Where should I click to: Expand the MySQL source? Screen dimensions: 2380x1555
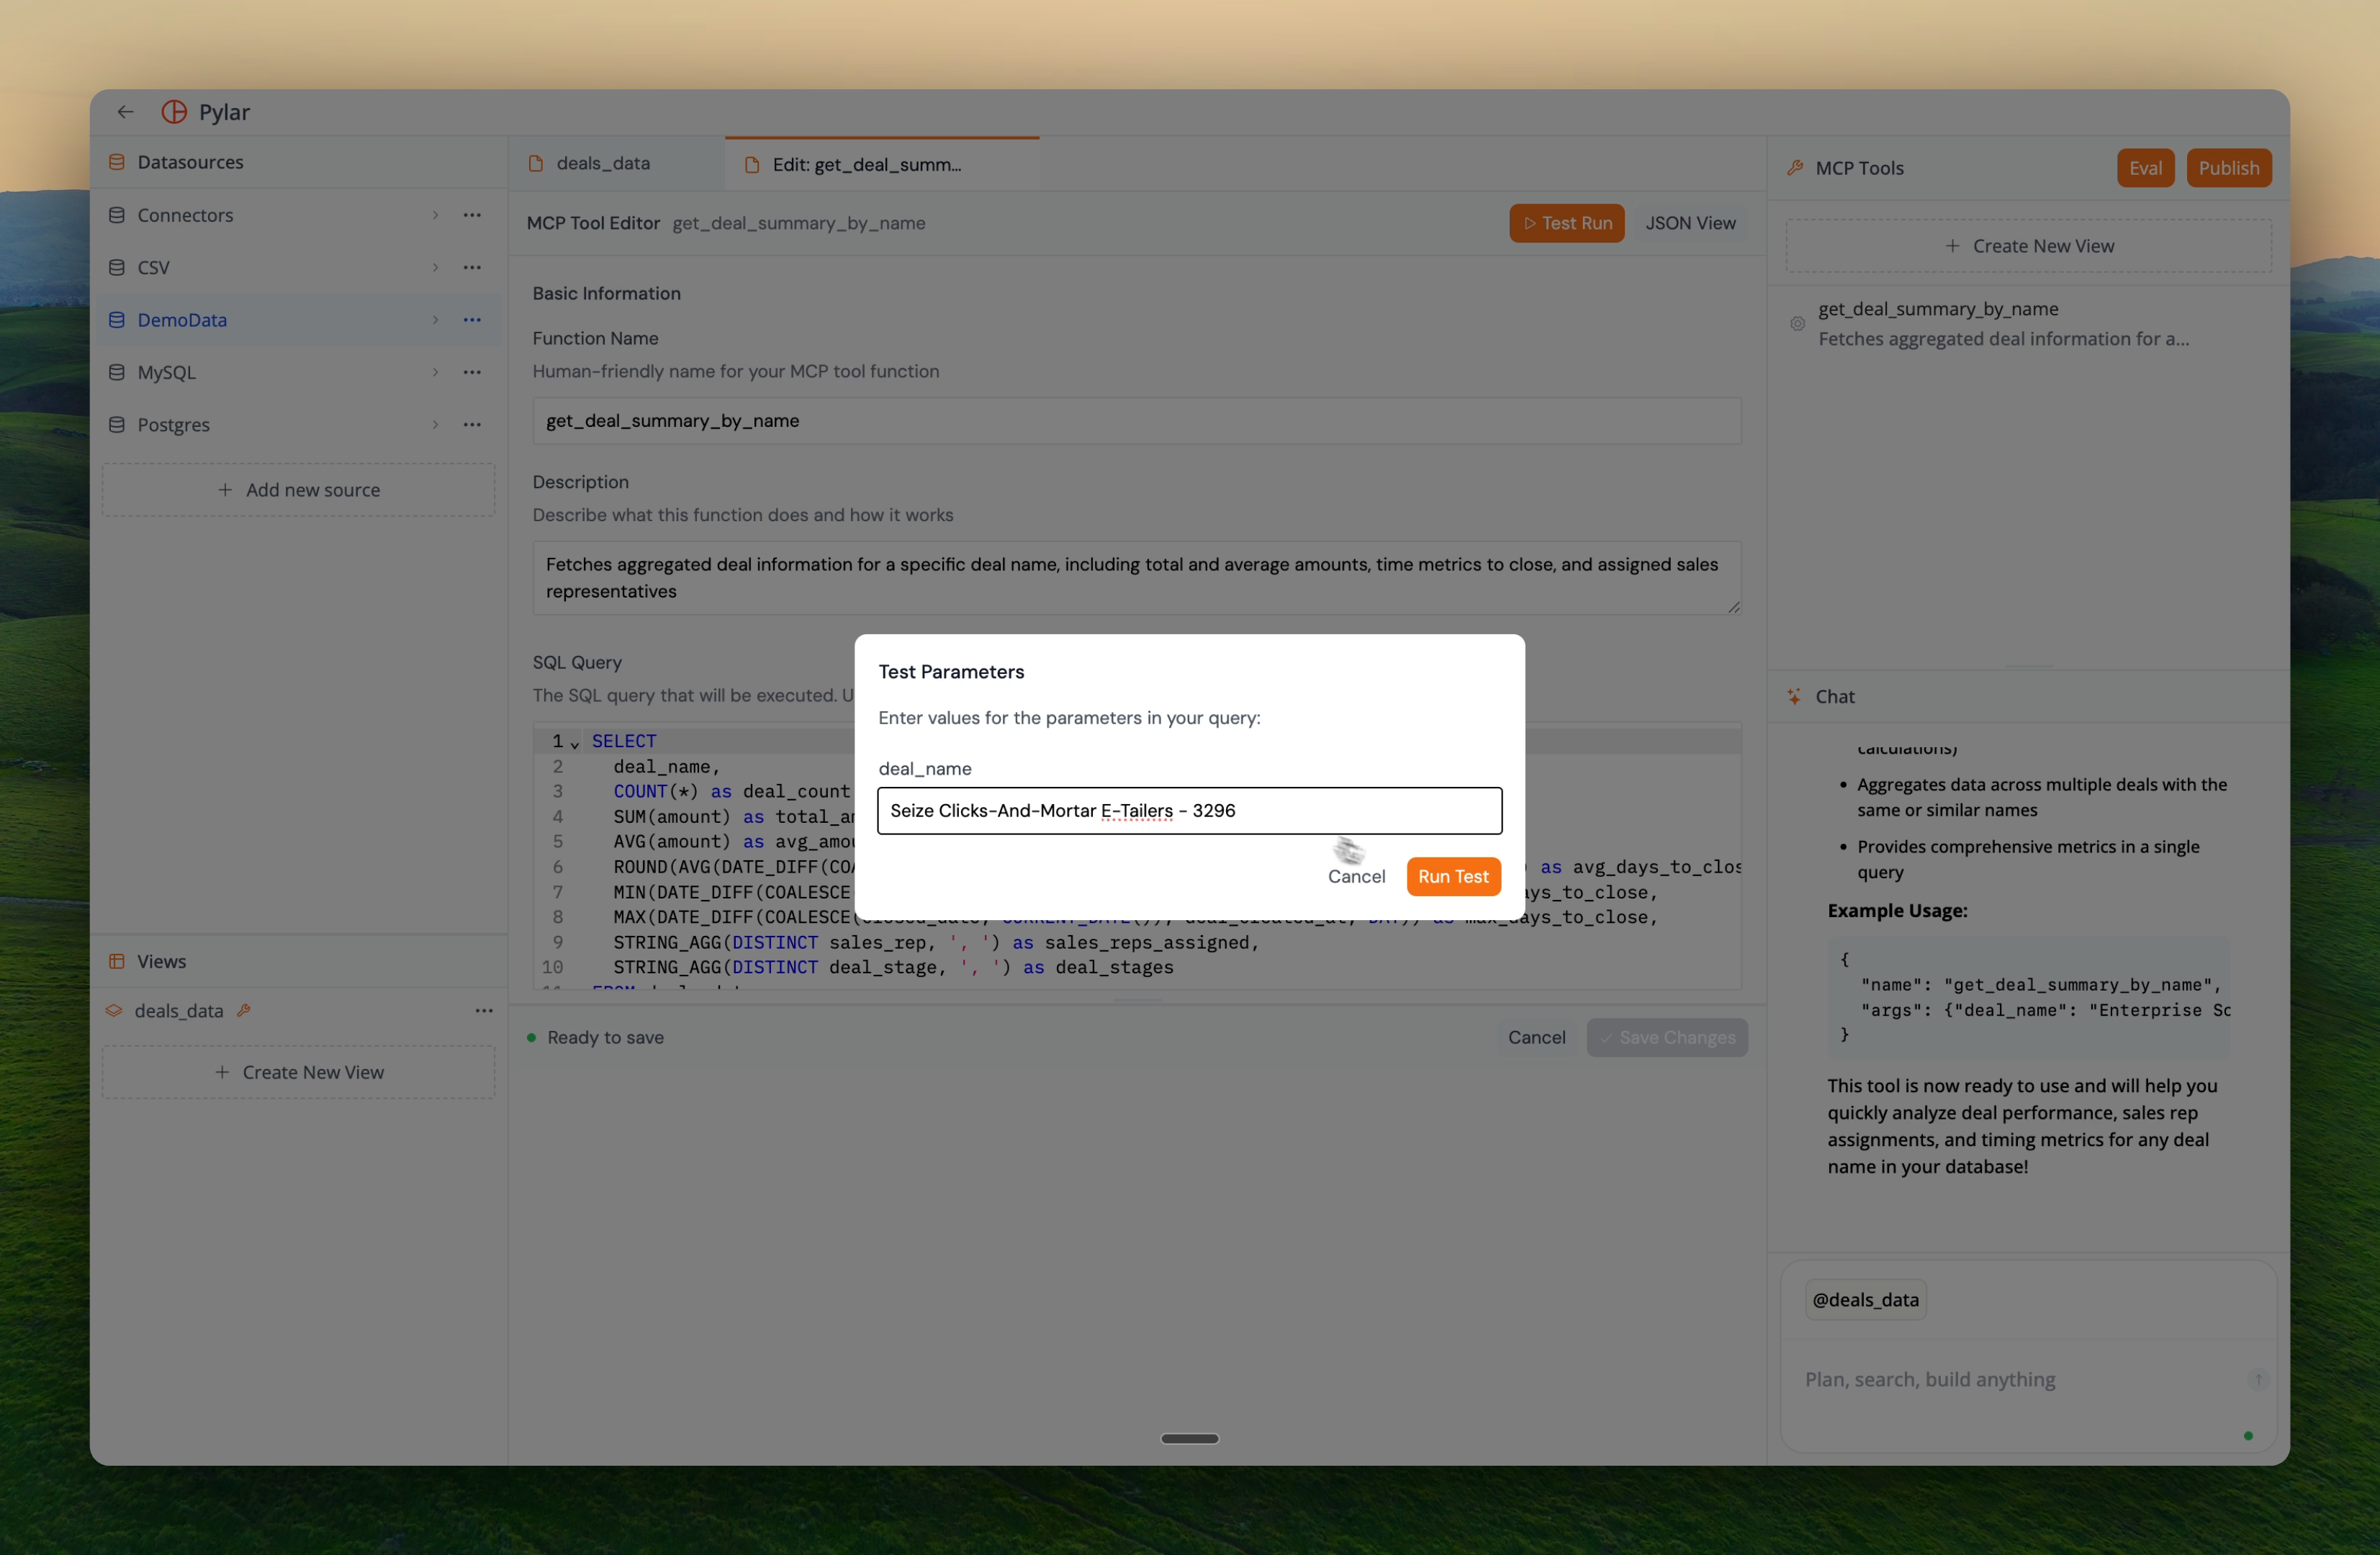[435, 372]
